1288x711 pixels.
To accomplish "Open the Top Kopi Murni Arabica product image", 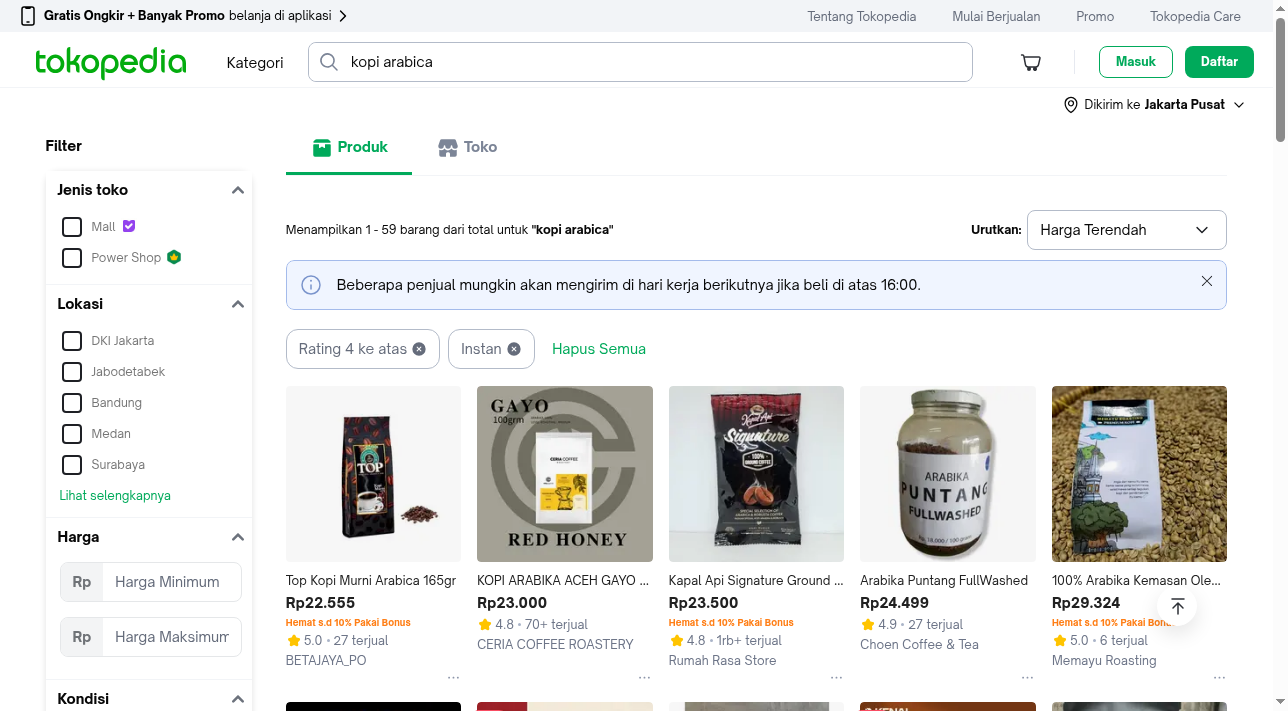I will pos(373,474).
